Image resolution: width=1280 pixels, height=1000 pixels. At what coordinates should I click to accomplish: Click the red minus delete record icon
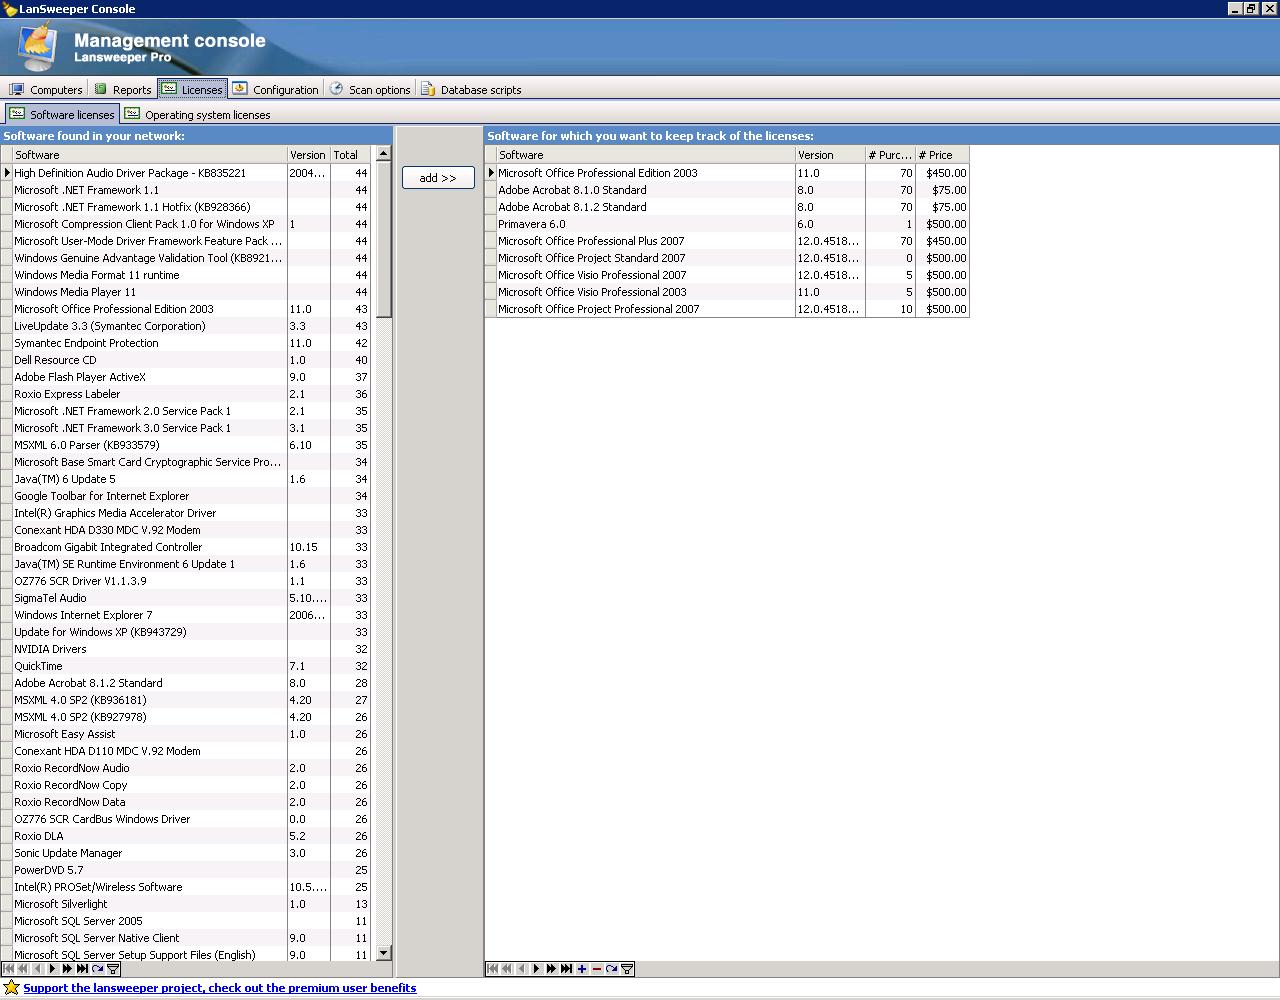click(x=597, y=969)
